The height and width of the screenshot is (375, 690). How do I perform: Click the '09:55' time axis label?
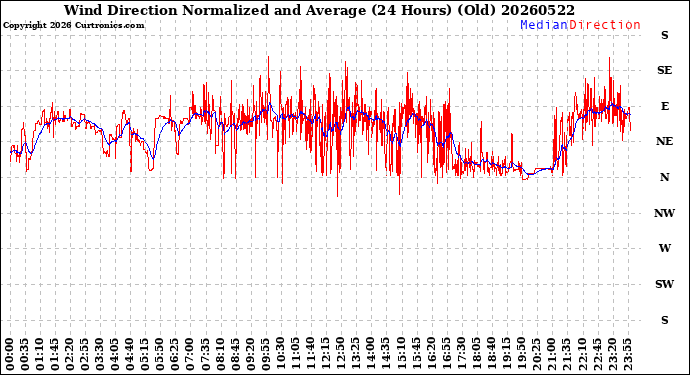(265, 354)
